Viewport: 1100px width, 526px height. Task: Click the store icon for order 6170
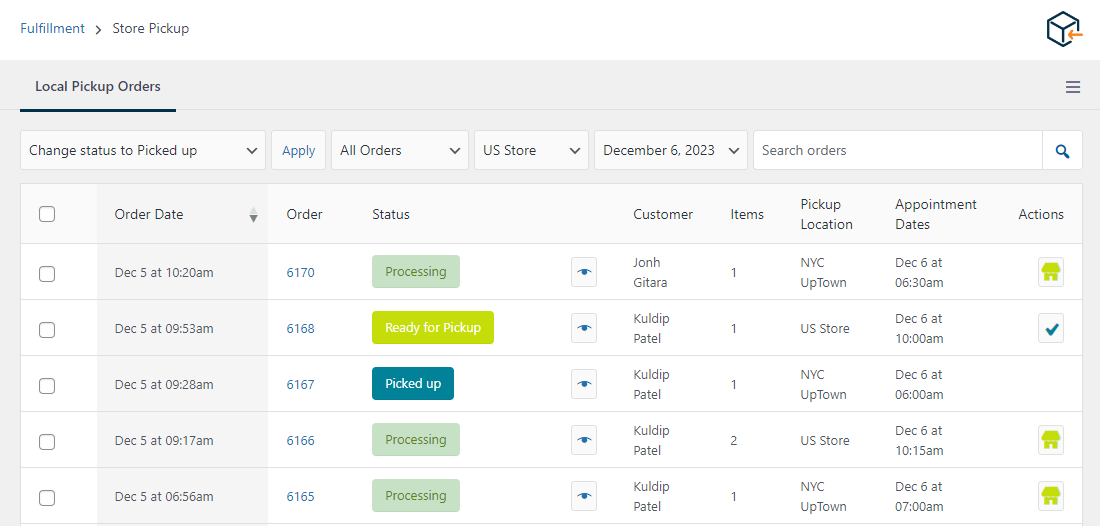[1050, 272]
